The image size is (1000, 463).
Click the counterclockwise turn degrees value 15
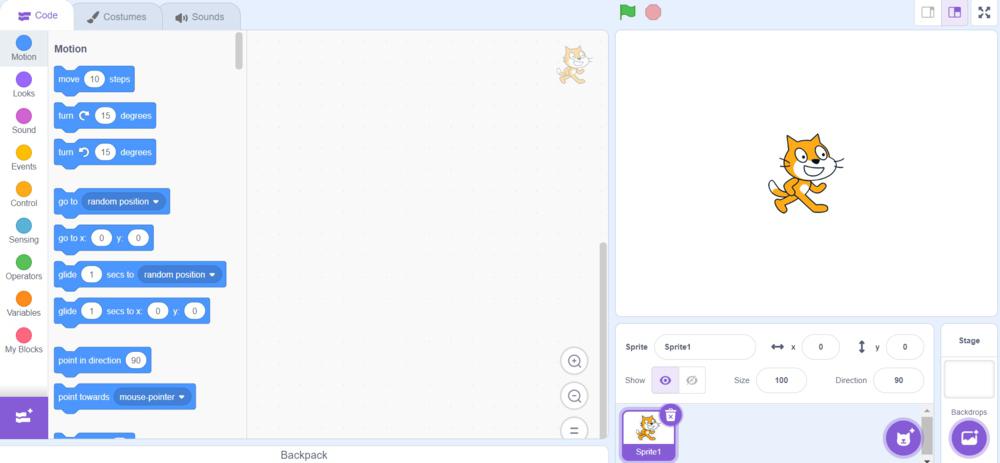click(x=105, y=152)
